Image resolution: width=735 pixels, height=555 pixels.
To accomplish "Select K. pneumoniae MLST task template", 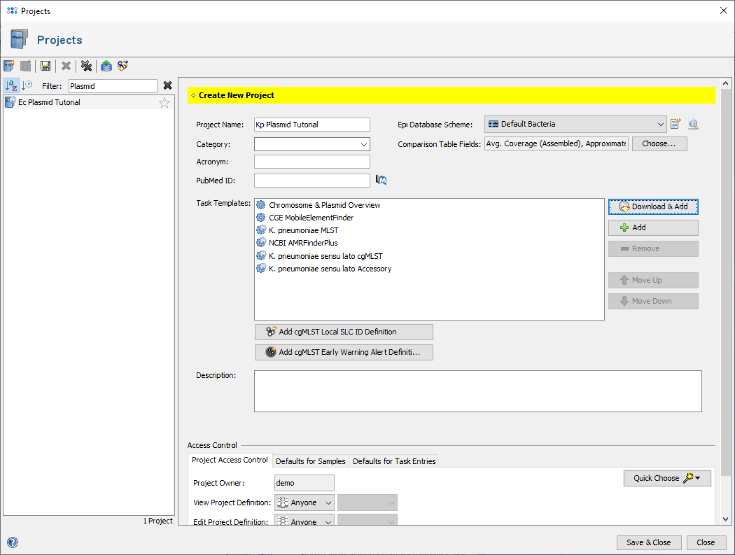I will point(303,231).
